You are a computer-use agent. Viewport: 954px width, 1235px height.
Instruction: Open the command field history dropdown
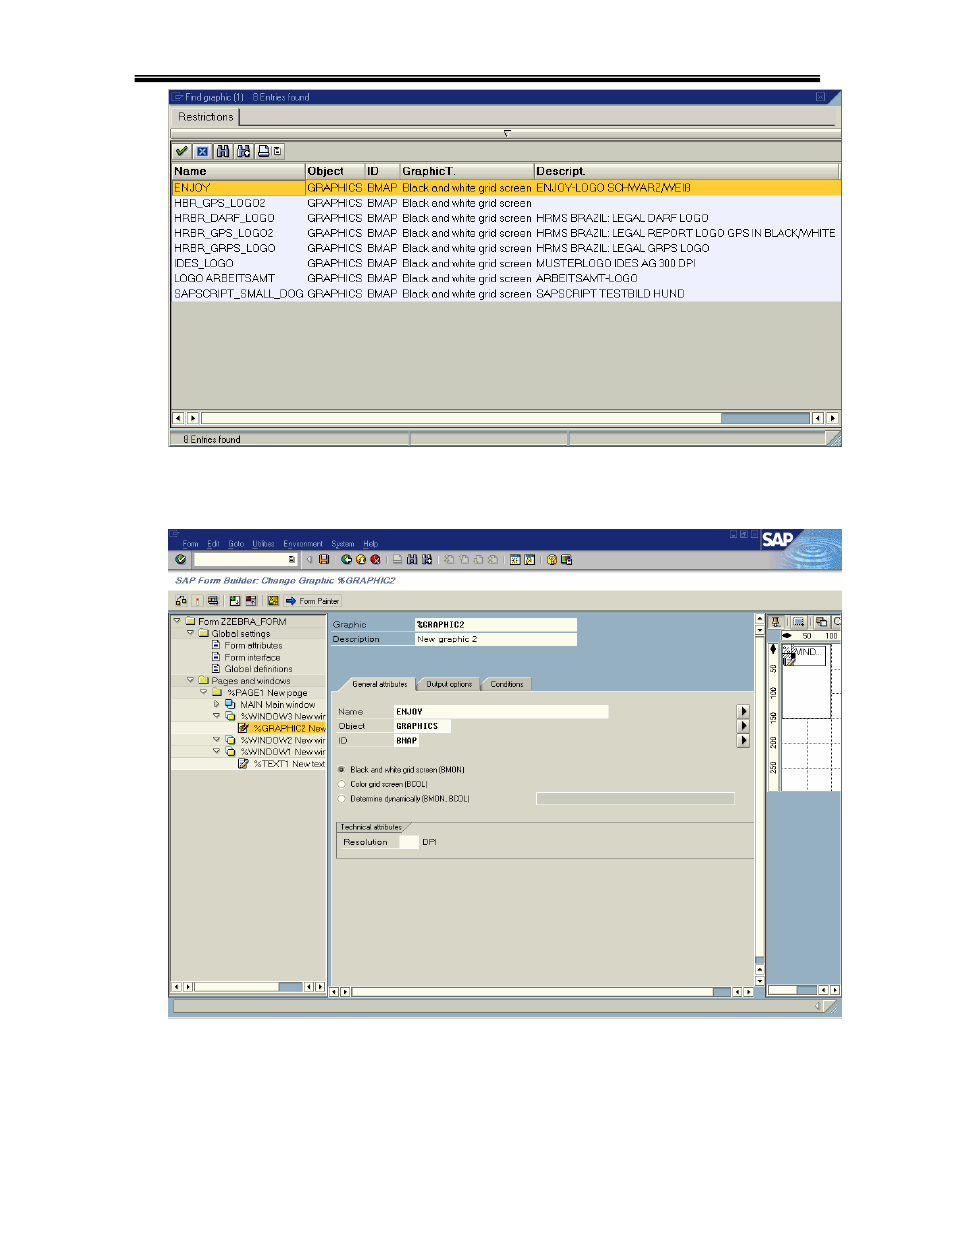[x=291, y=560]
